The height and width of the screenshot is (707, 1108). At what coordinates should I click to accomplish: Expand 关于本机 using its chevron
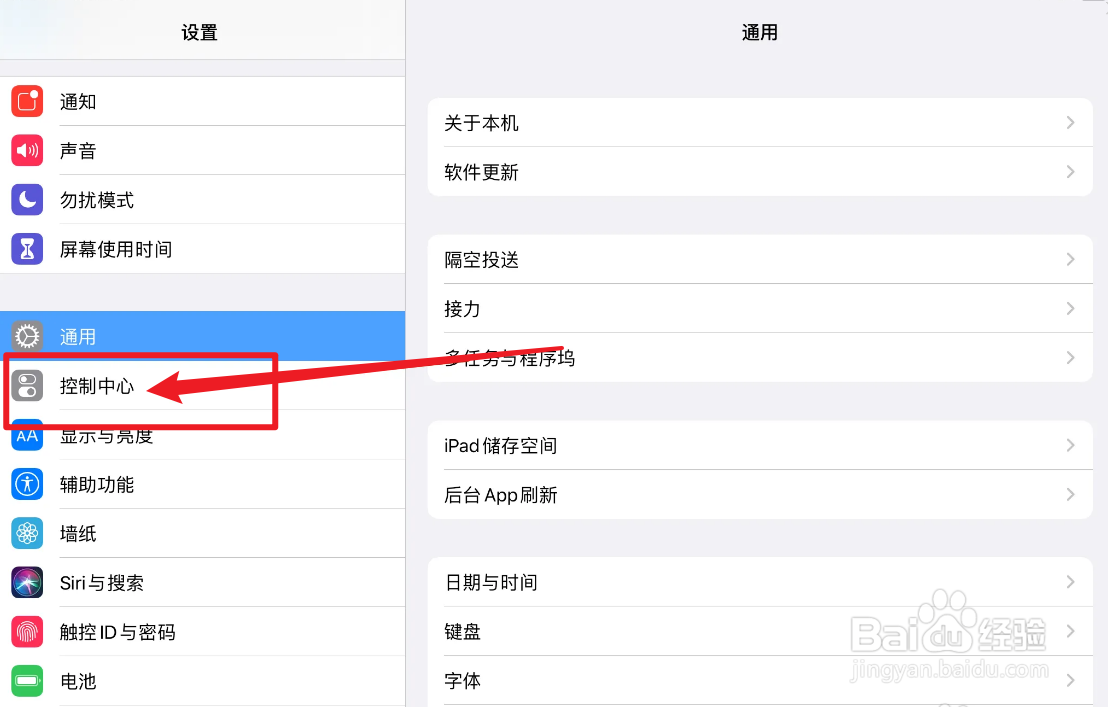coord(1070,123)
